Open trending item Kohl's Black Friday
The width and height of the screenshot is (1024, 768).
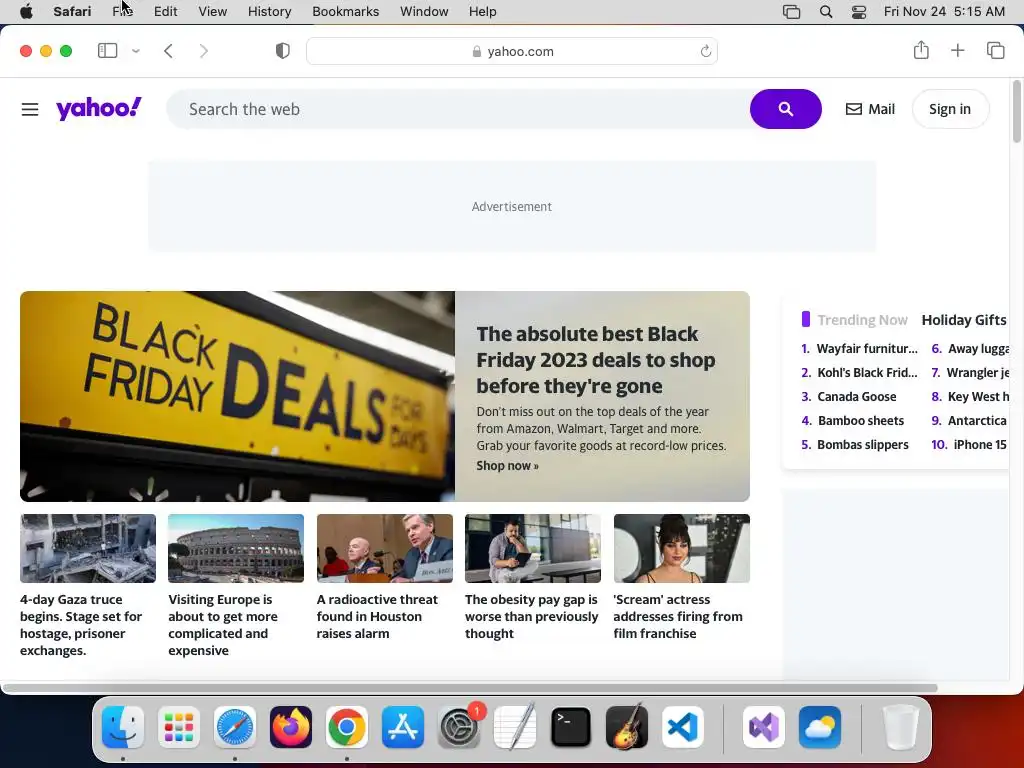pos(867,373)
